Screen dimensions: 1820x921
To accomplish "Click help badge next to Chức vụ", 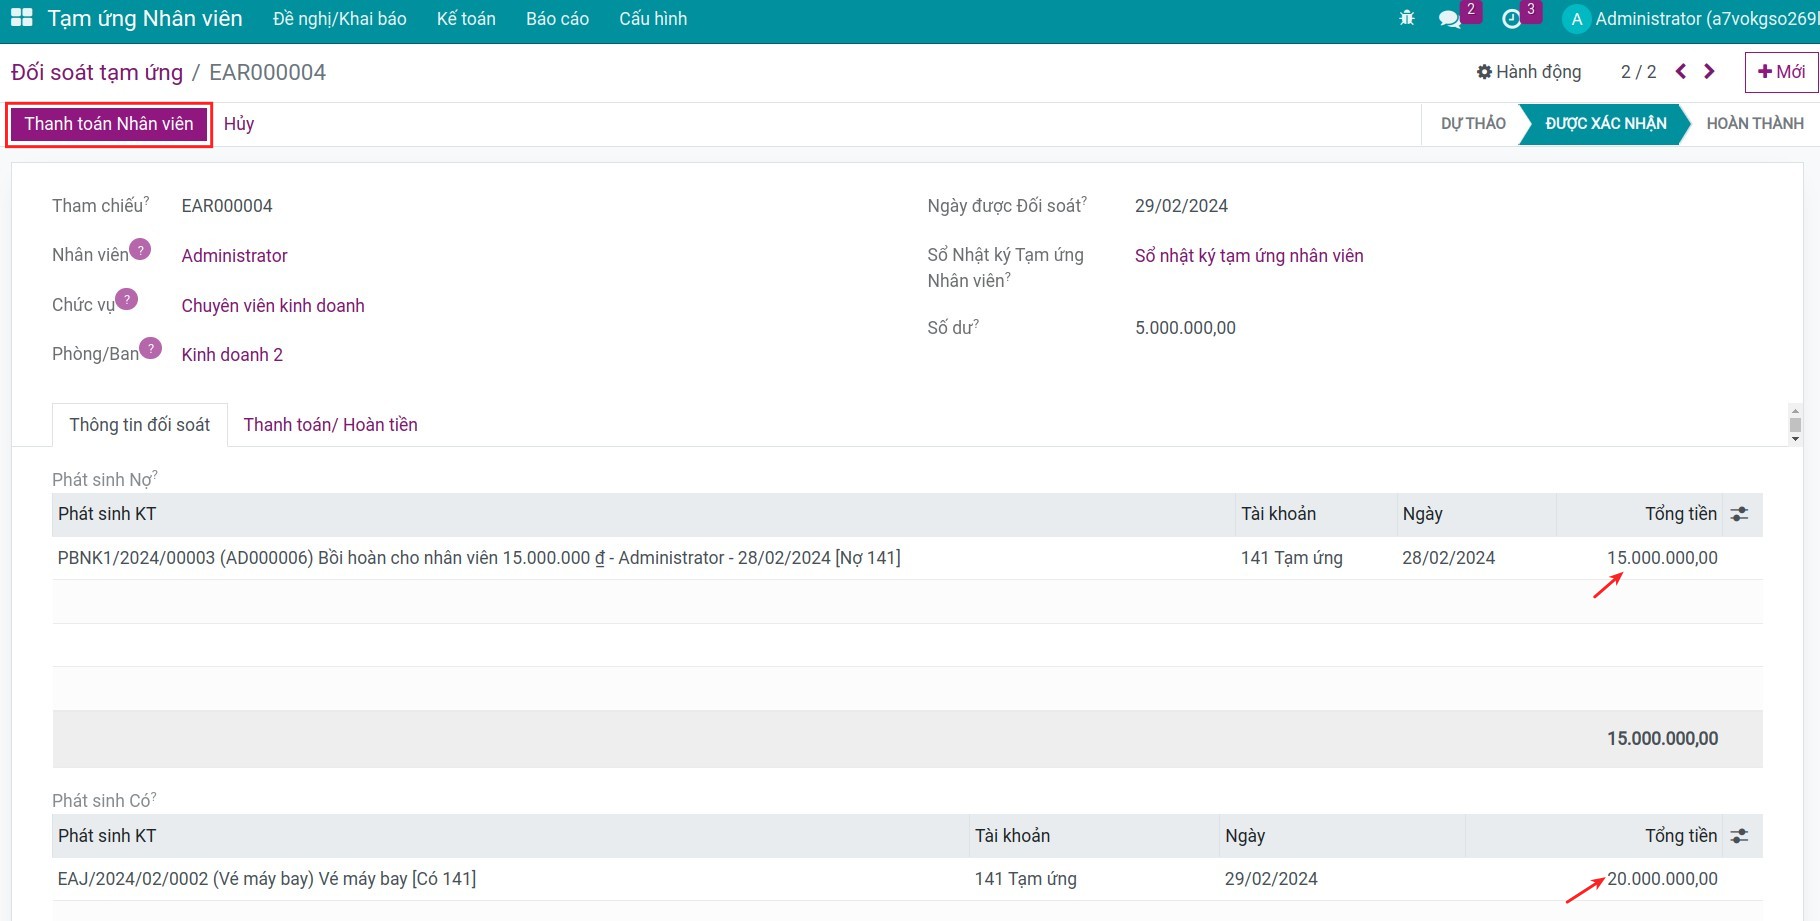I will point(127,298).
